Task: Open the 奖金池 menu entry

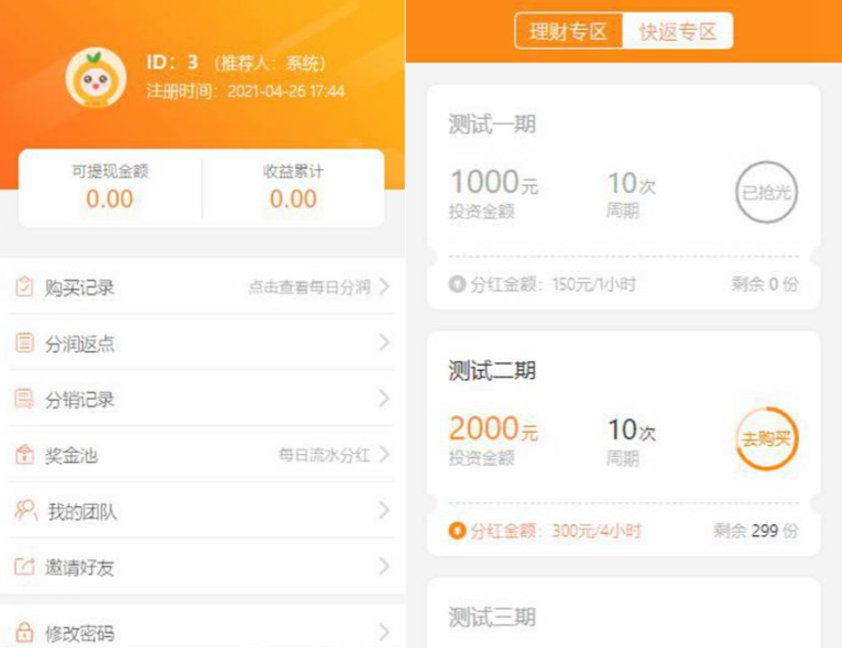Action: click(x=201, y=454)
